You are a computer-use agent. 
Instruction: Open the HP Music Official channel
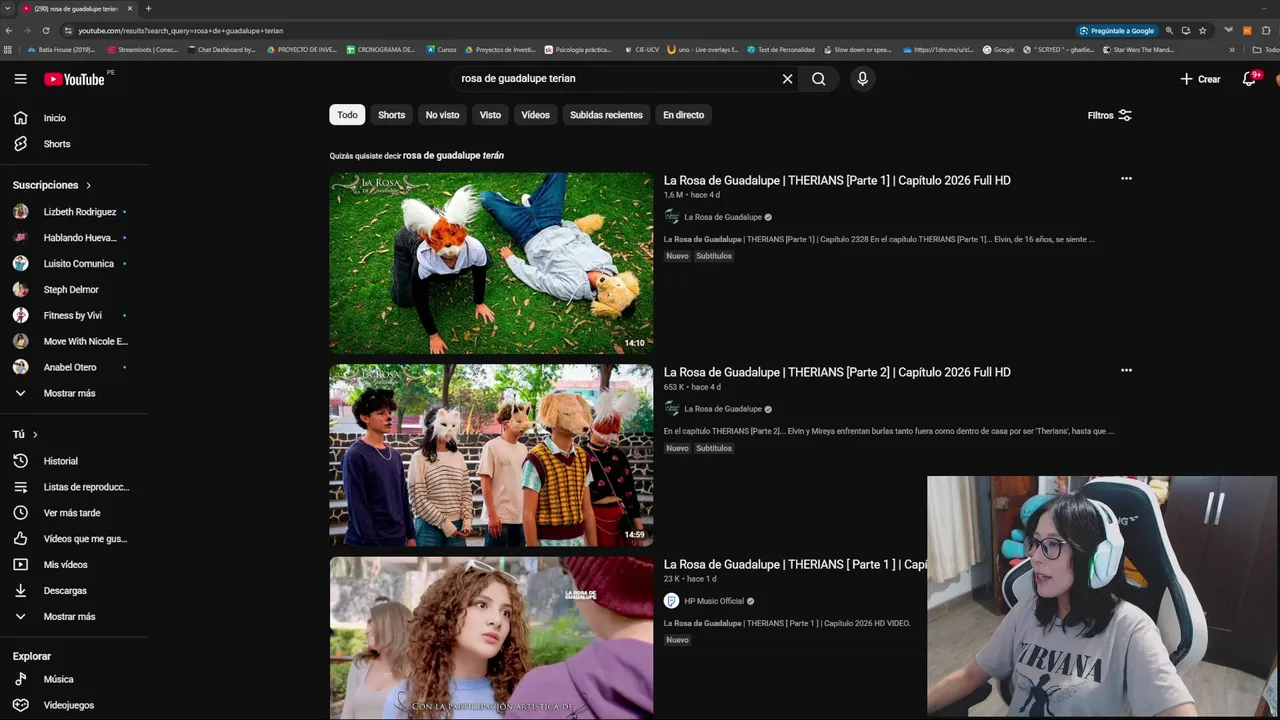[714, 601]
